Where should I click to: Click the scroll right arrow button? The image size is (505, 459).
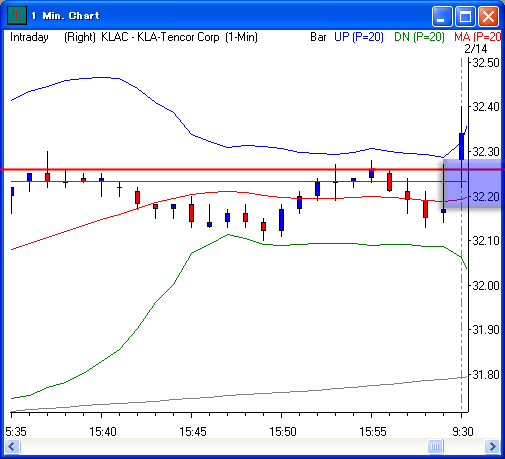tap(492, 446)
